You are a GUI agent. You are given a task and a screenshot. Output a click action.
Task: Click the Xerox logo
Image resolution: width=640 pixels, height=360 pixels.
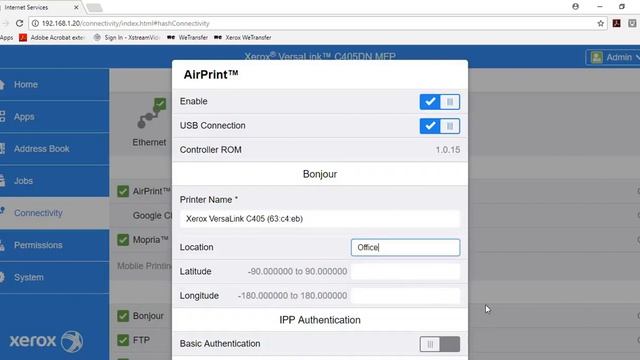46,341
